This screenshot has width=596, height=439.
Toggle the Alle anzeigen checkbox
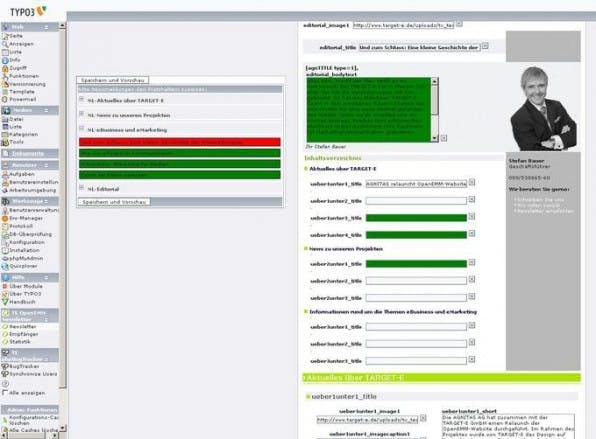coord(5,393)
